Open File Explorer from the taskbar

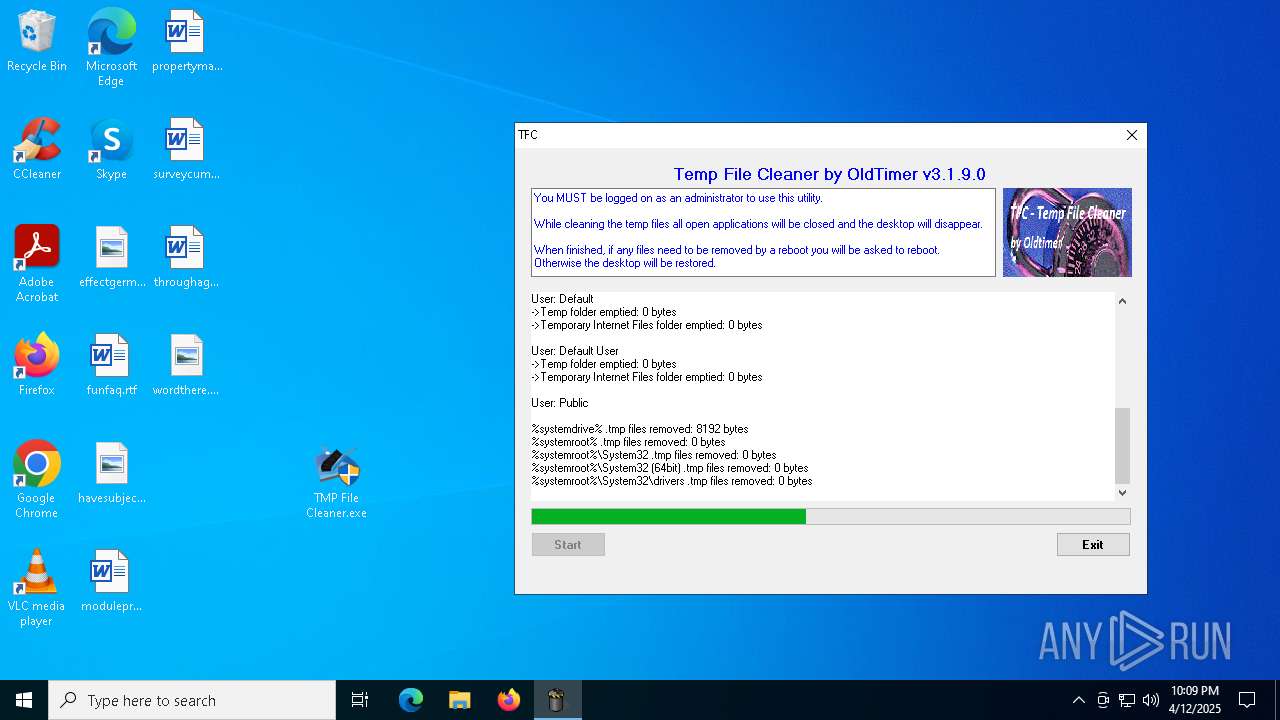tap(459, 700)
